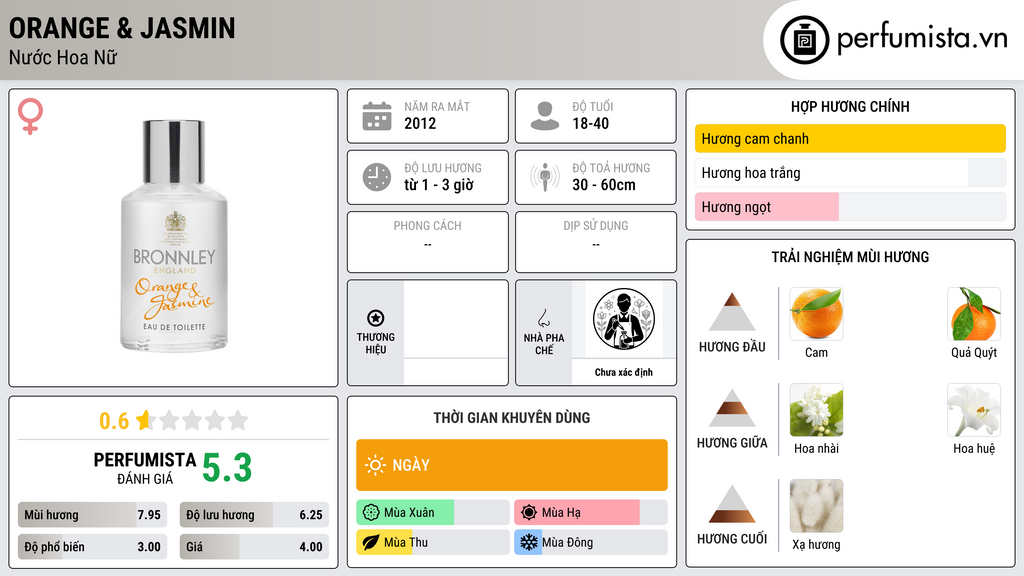Click the yellow rating star
The image size is (1024, 576).
(x=144, y=420)
